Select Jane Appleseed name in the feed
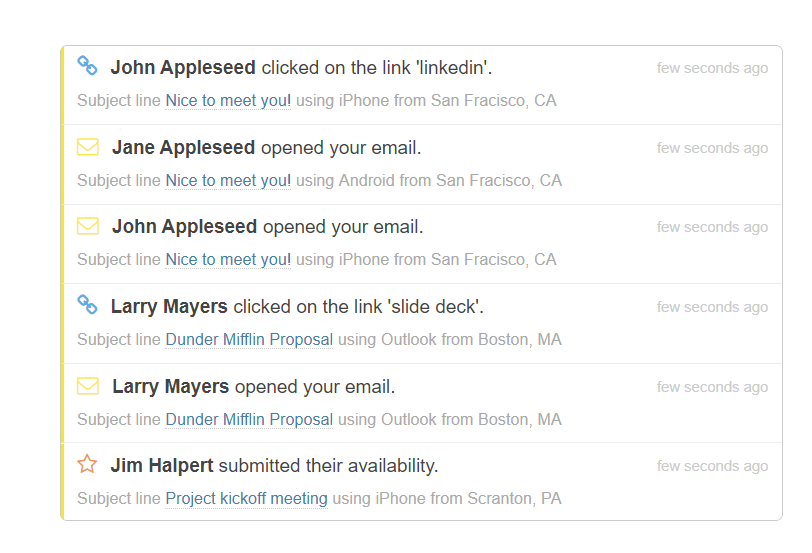 pos(183,148)
